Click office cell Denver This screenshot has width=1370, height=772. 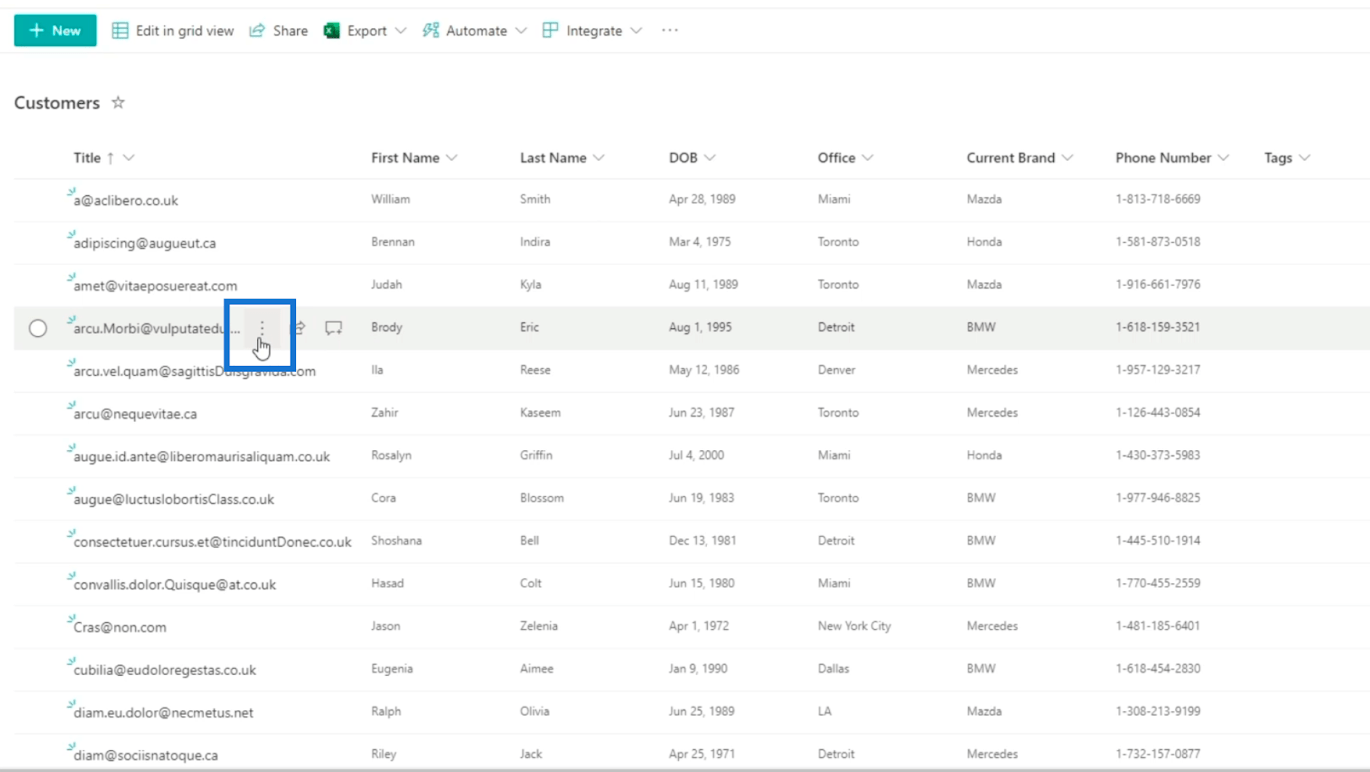pos(837,370)
